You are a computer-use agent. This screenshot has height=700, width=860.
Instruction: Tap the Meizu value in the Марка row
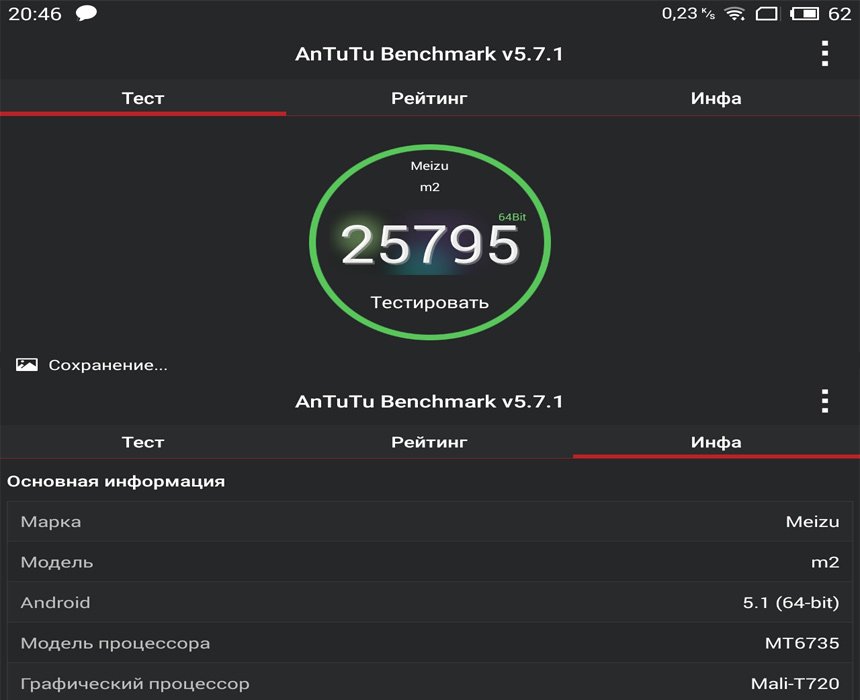tap(812, 522)
